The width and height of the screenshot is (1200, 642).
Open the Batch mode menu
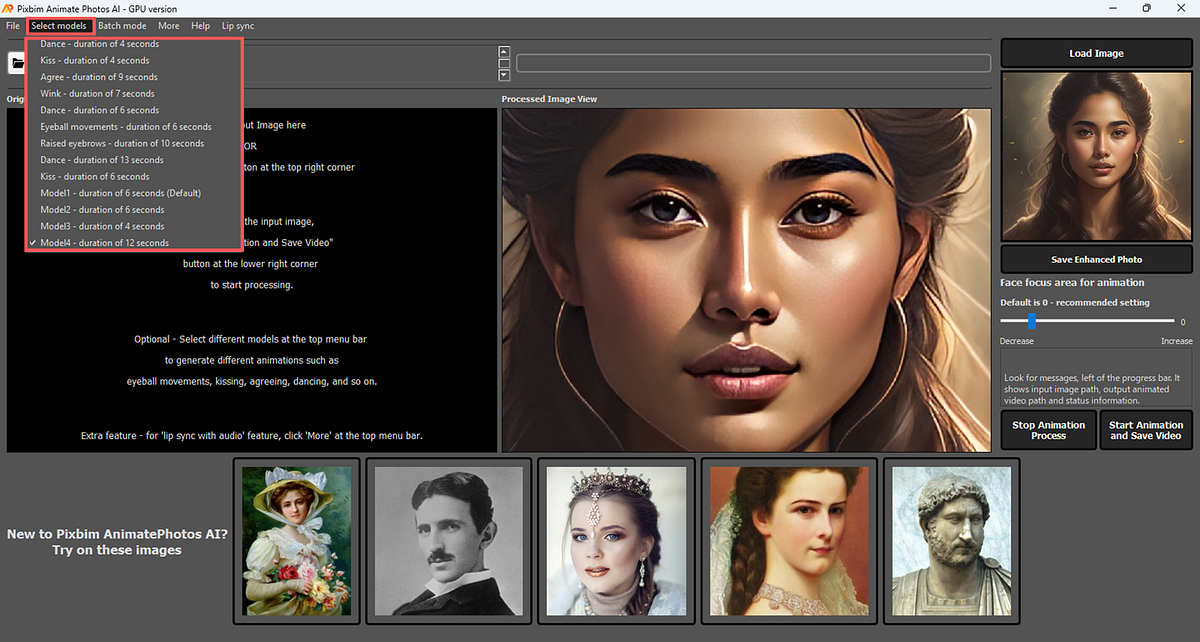122,25
